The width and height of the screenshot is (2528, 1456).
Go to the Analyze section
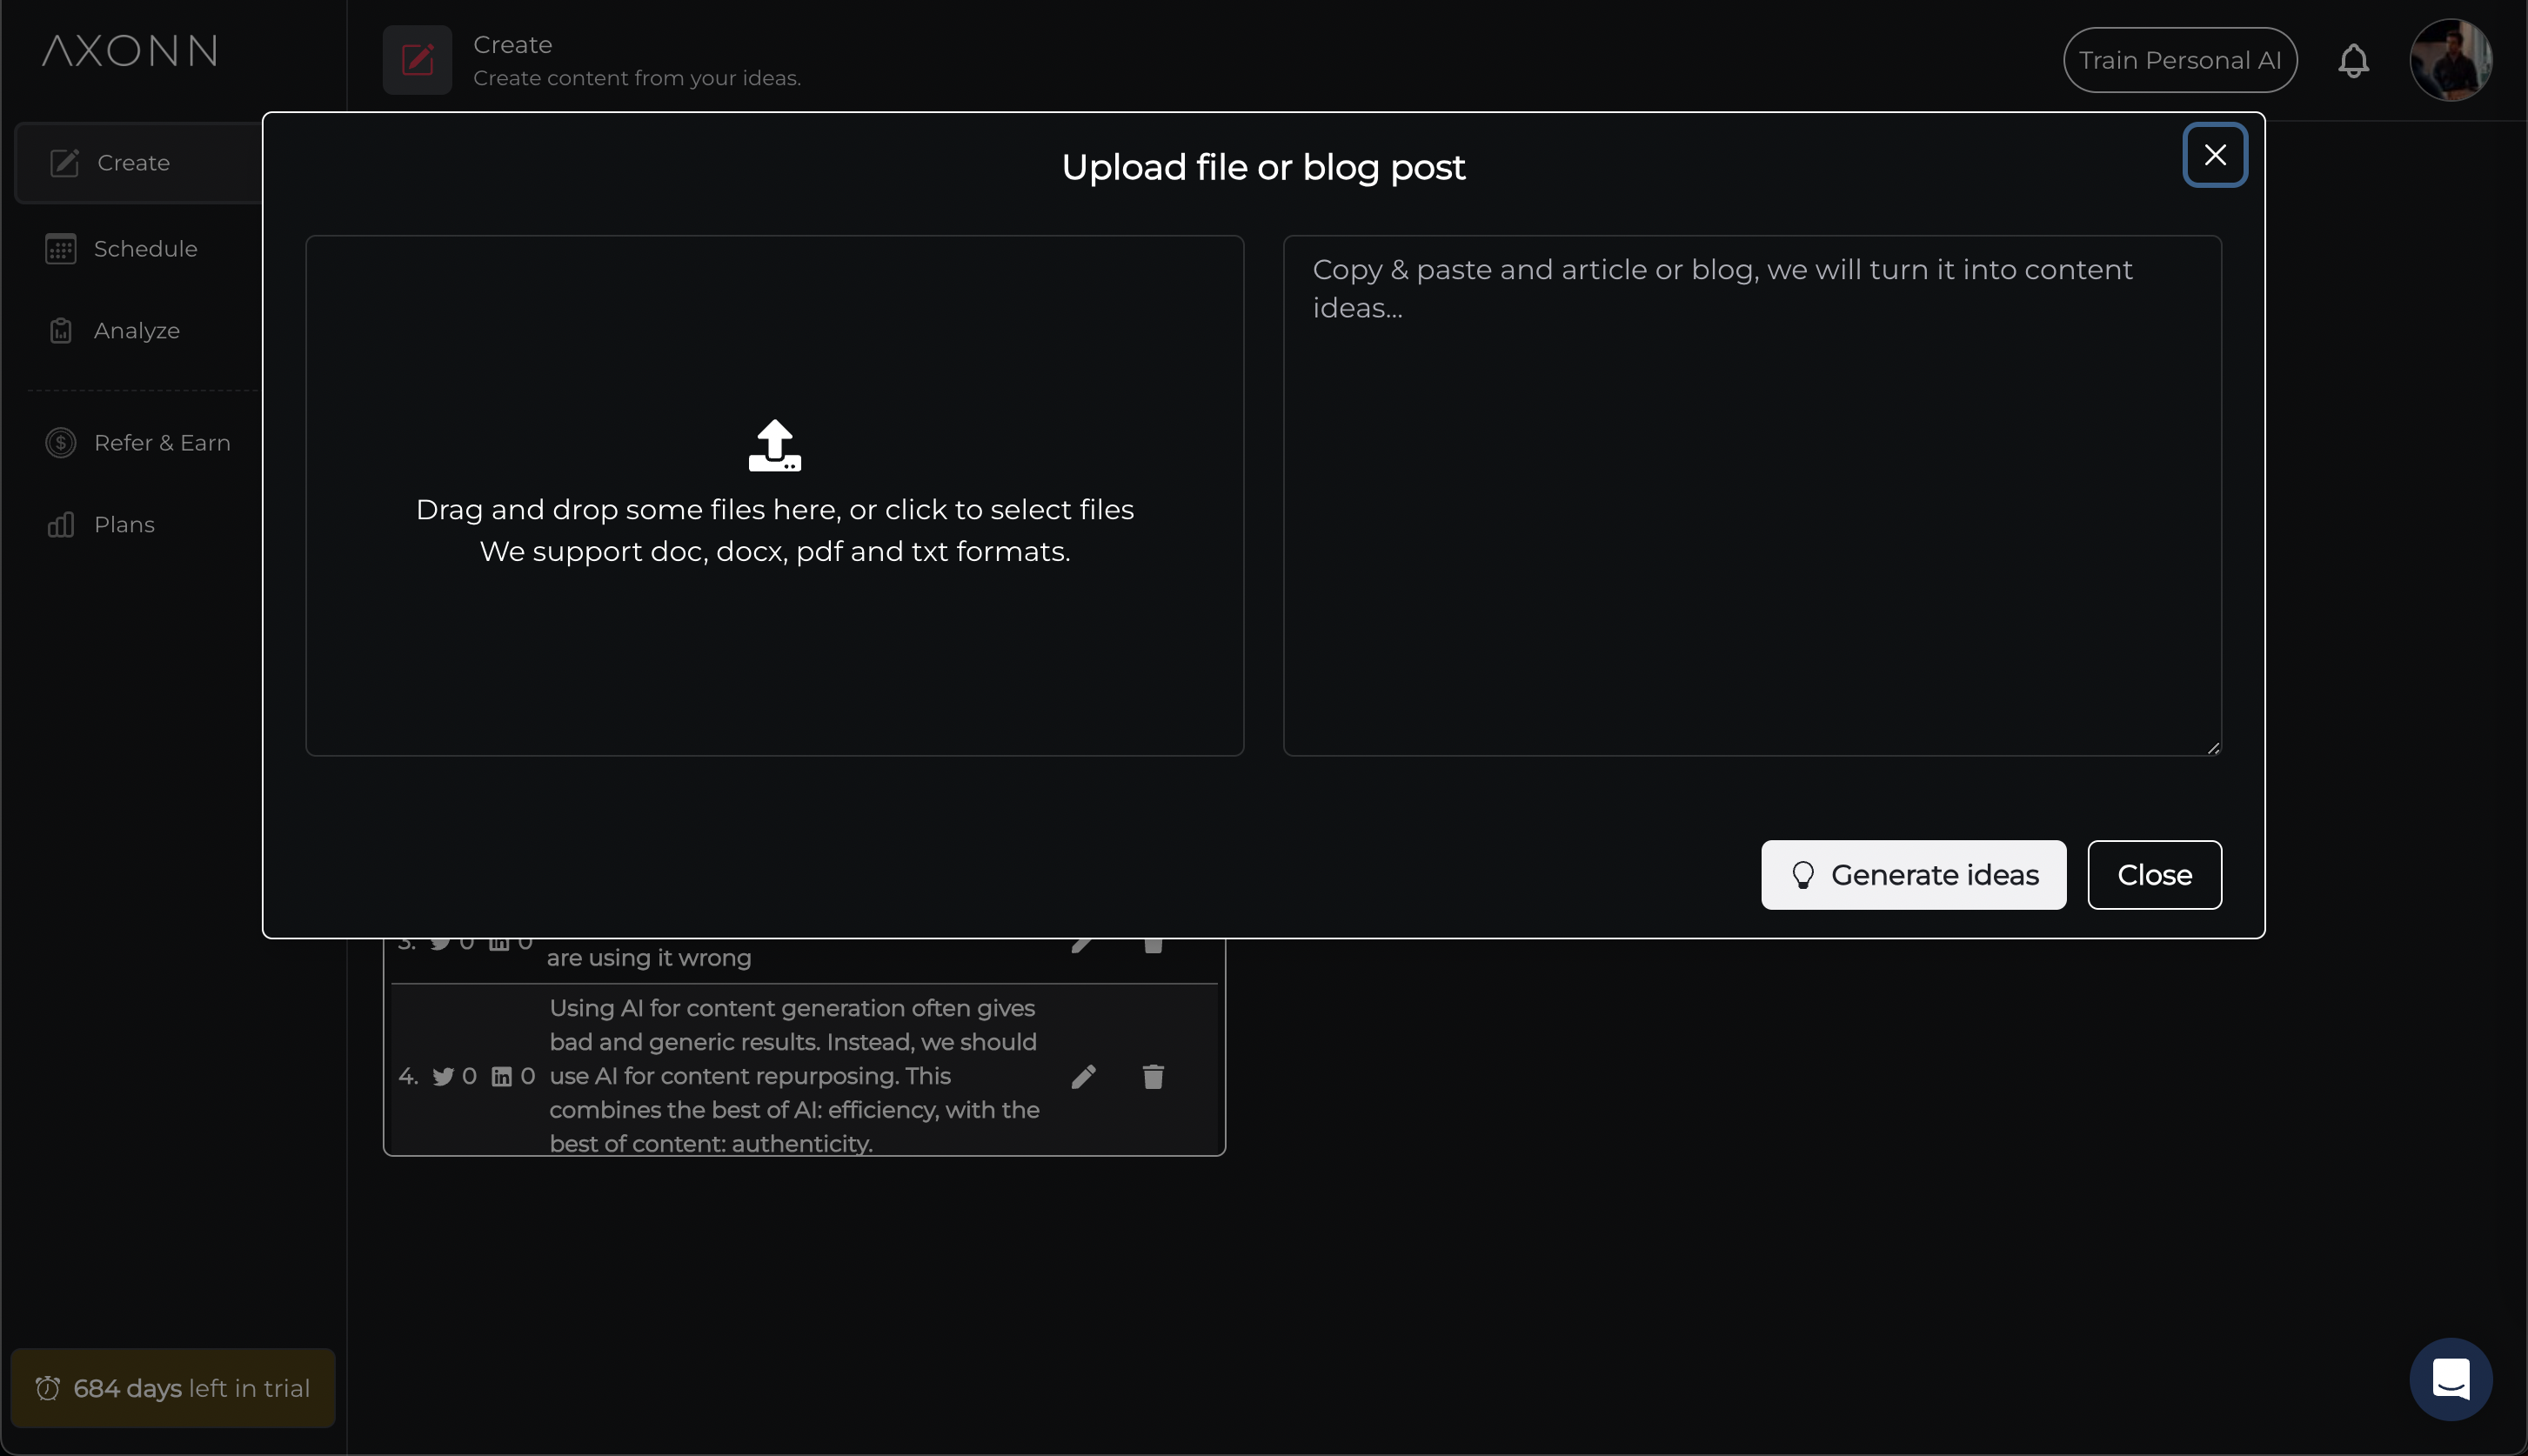pyautogui.click(x=136, y=331)
